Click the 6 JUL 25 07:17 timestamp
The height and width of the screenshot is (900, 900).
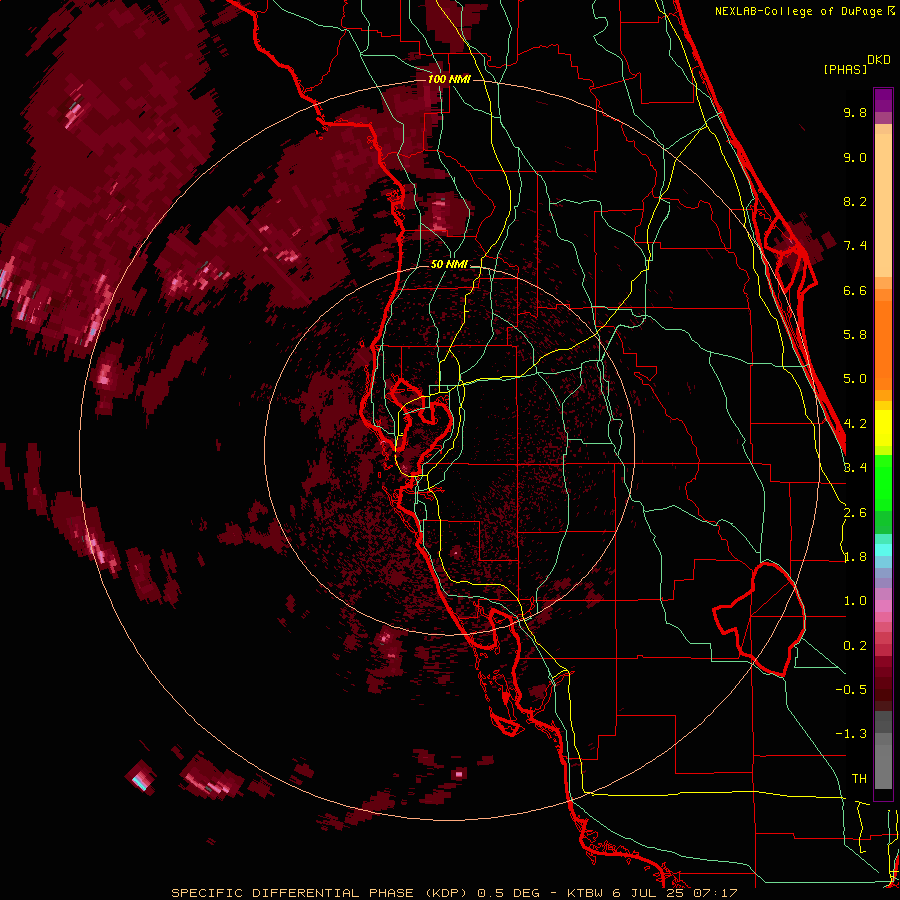click(674, 893)
